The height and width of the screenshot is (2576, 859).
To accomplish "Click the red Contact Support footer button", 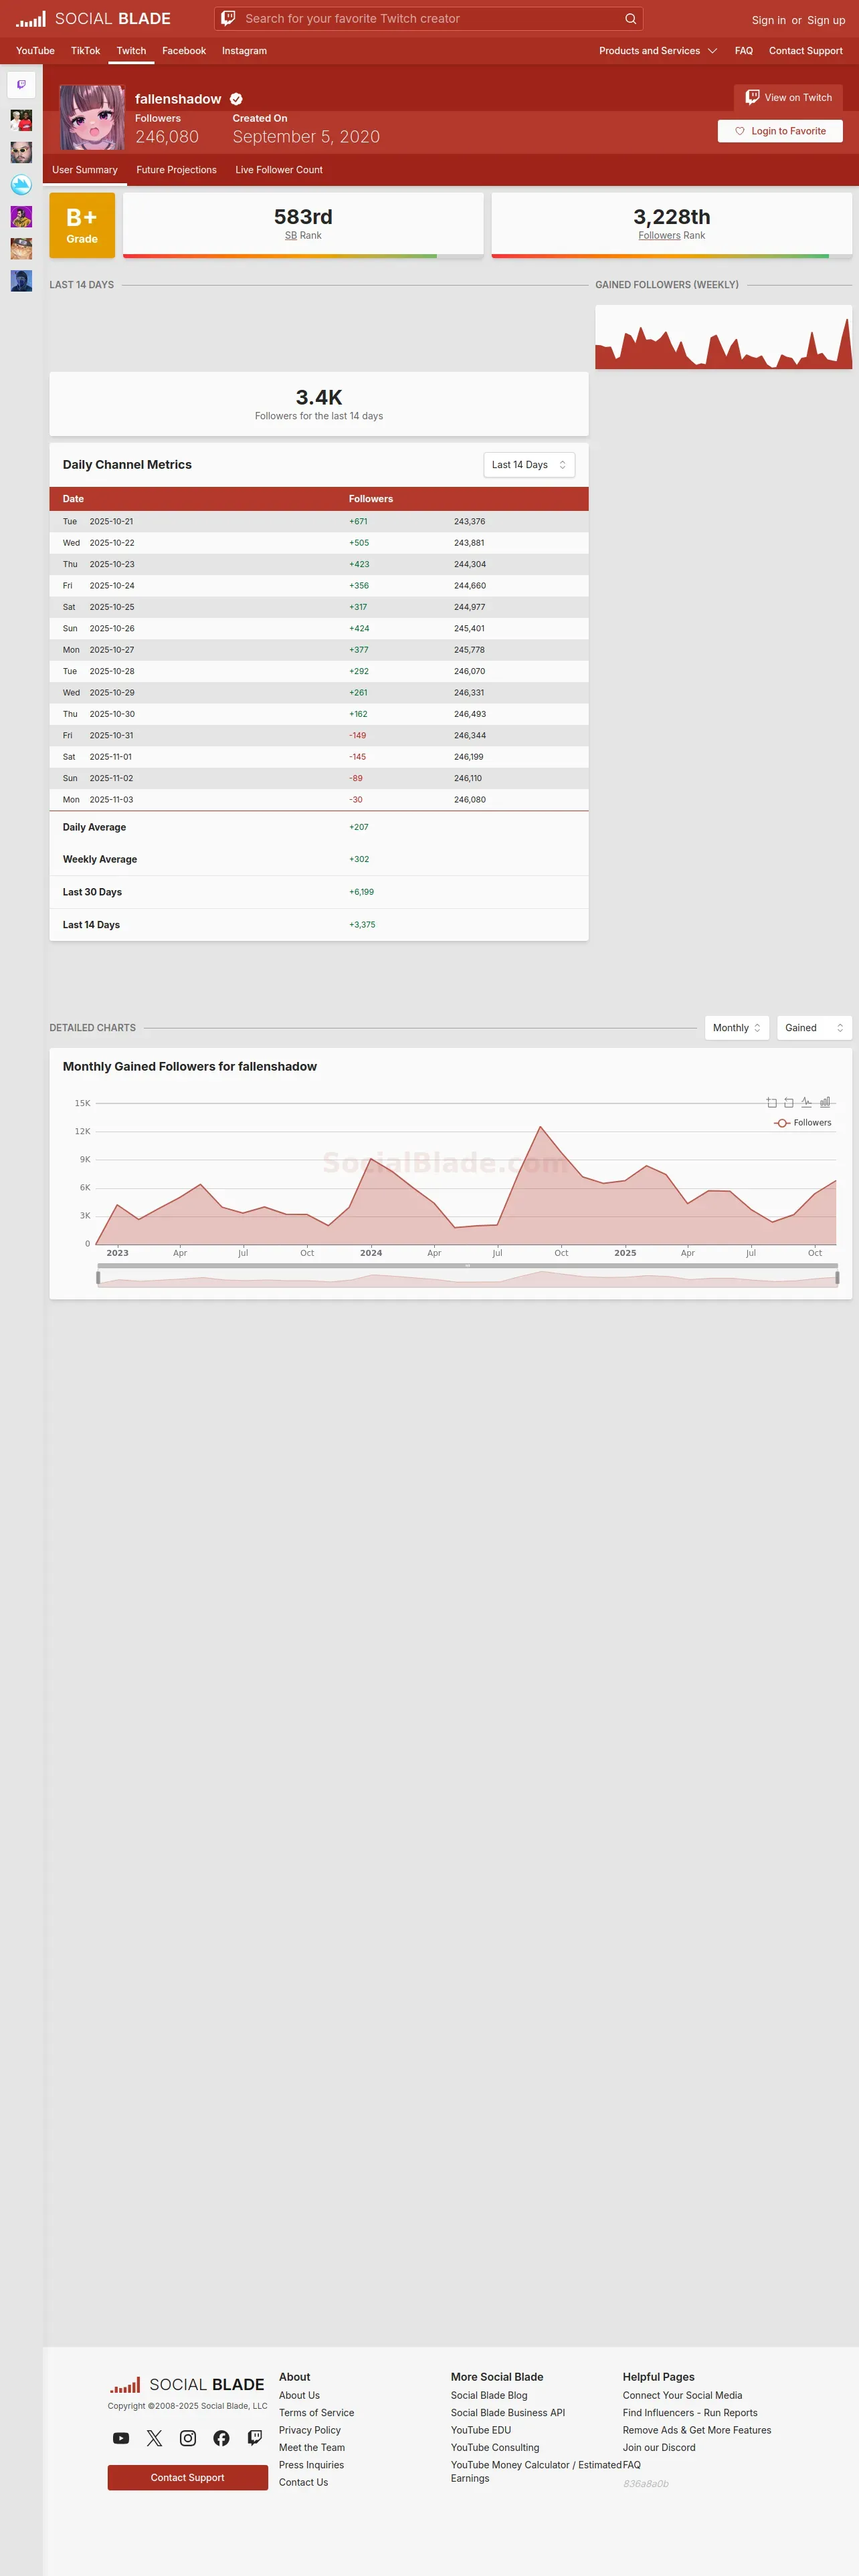I will point(188,2477).
